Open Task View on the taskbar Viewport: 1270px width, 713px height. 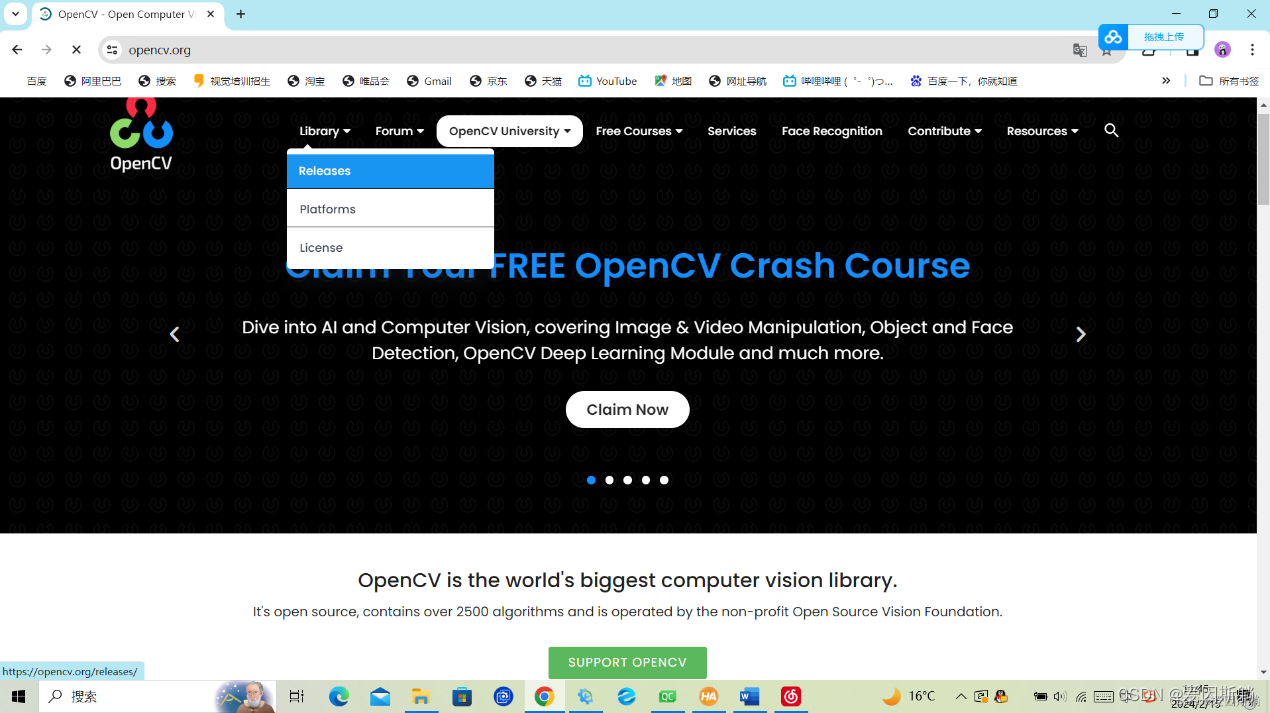tap(296, 696)
